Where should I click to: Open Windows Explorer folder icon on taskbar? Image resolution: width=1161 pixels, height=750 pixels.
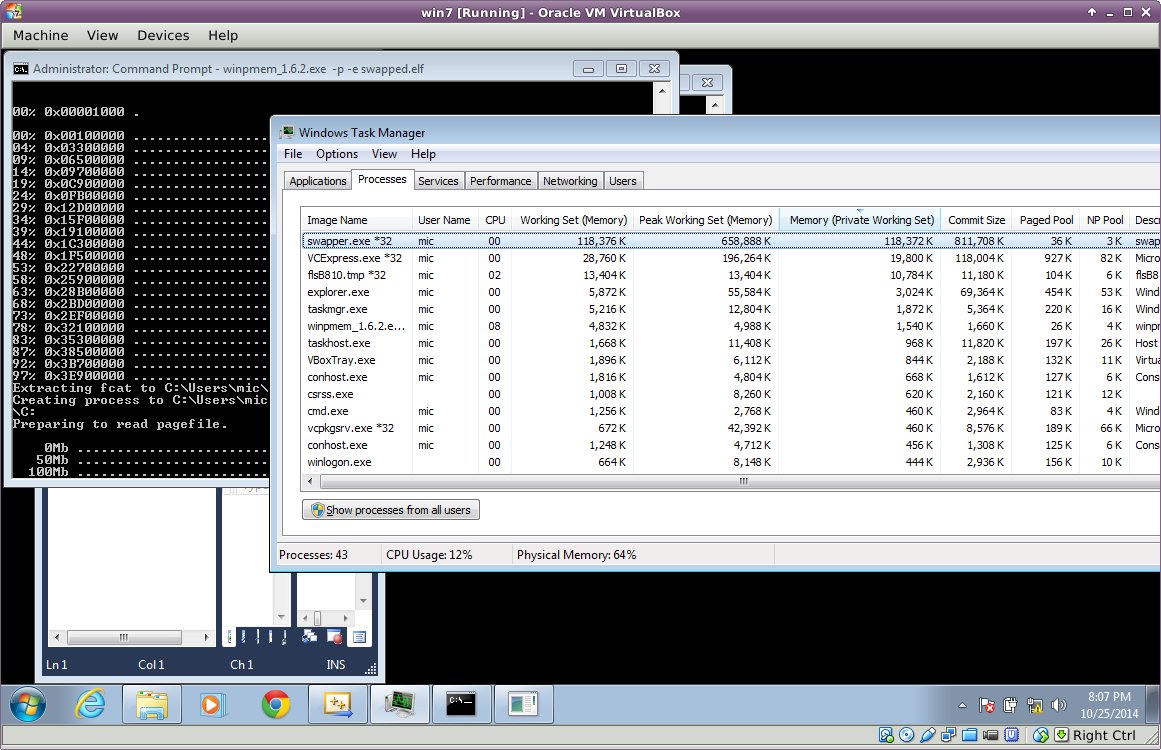click(x=151, y=704)
